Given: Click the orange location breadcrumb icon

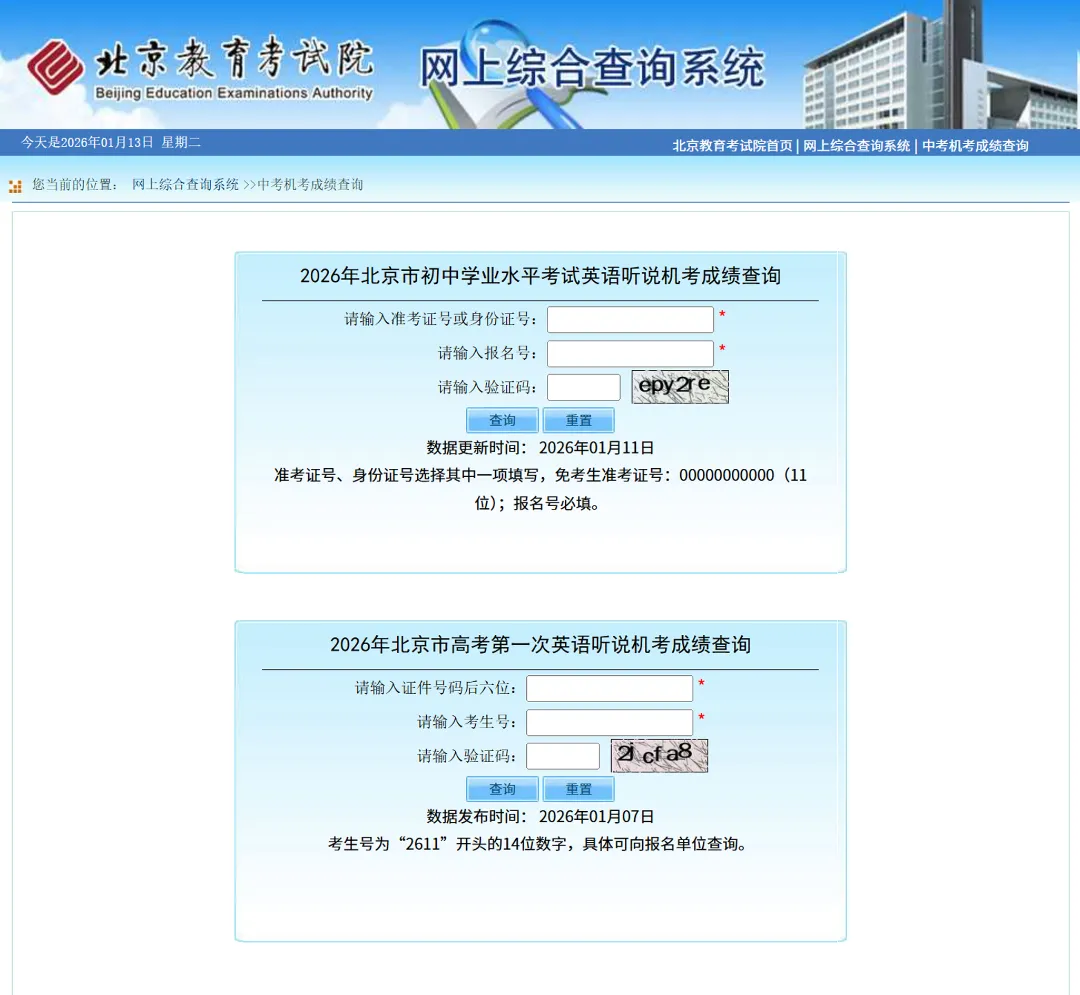Looking at the screenshot, I should pos(15,186).
